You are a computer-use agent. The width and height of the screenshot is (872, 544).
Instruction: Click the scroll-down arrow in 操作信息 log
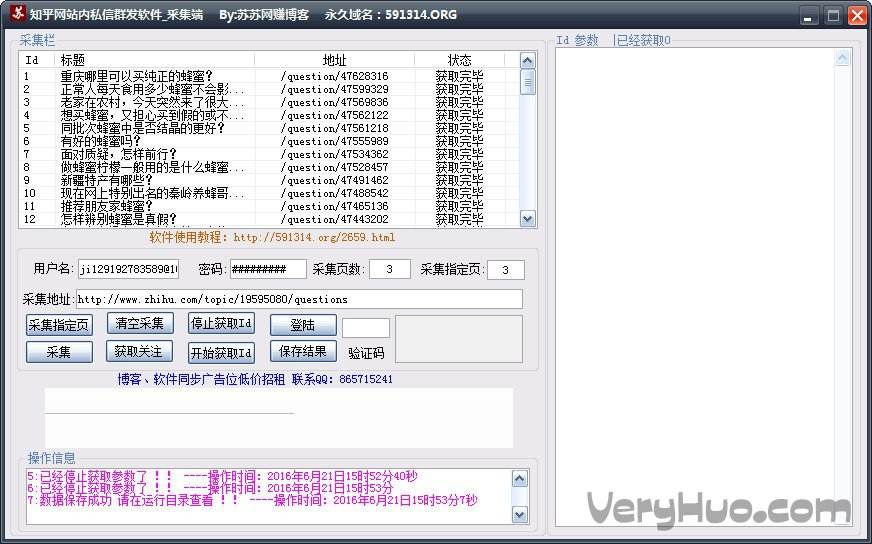coord(519,515)
